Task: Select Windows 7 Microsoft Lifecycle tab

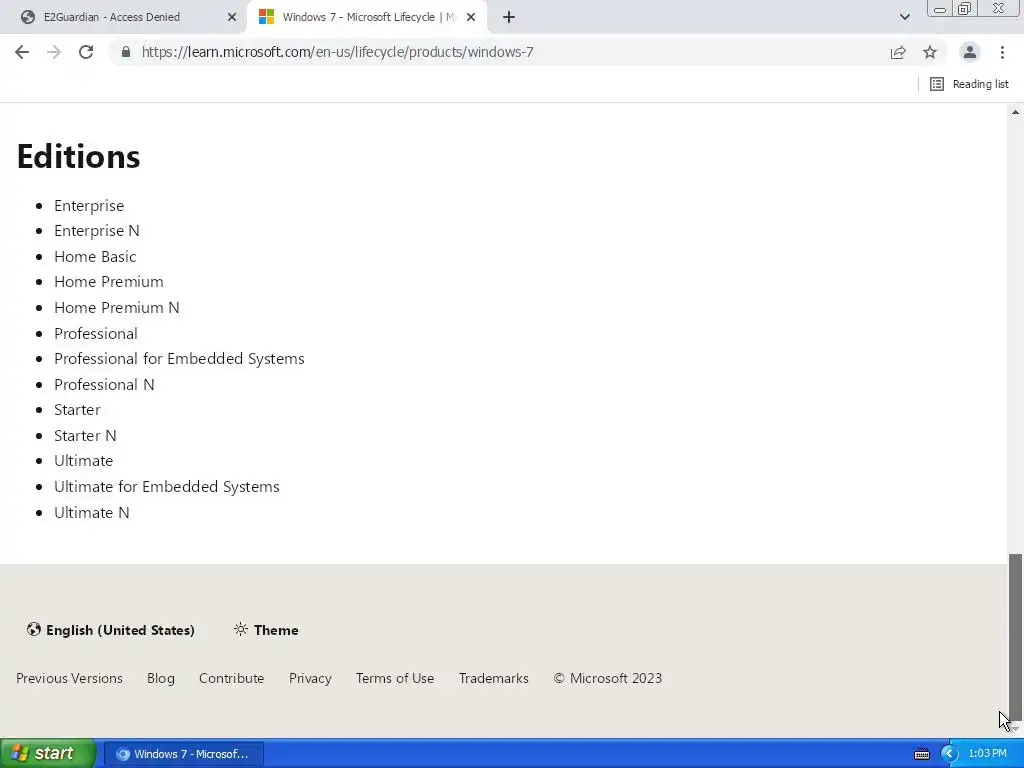Action: [369, 17]
